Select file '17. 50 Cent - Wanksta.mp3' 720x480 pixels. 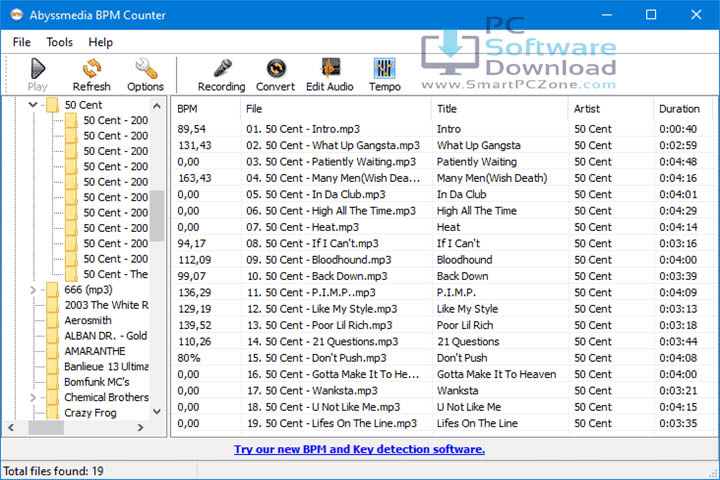[312, 391]
